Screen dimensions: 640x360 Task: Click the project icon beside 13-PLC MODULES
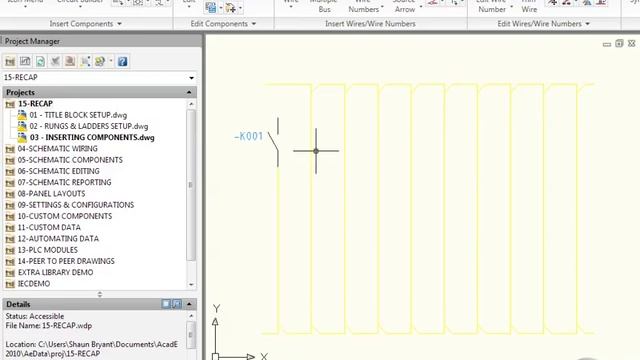coord(10,250)
